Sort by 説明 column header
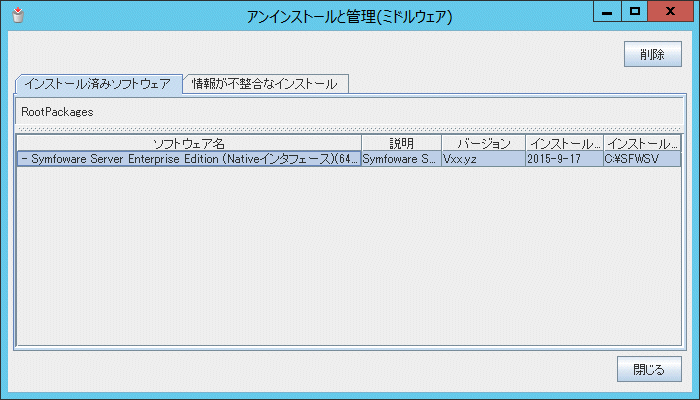The width and height of the screenshot is (700, 400). click(401, 143)
